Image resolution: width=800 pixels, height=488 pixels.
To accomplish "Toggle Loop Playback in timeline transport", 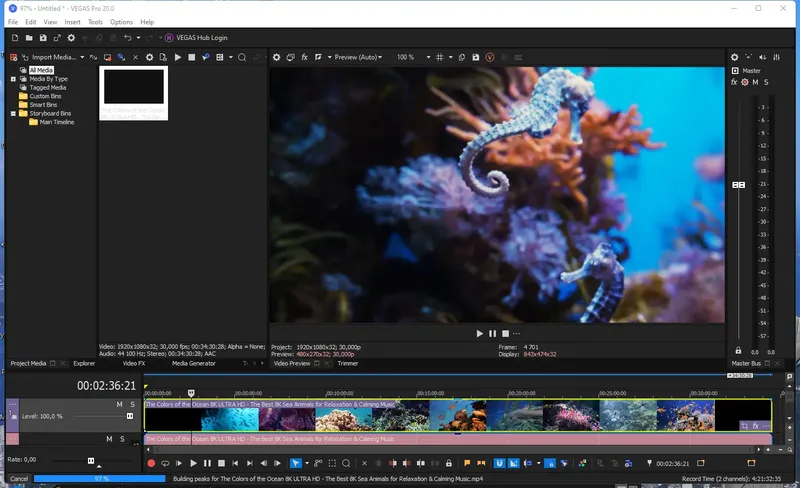I will [165, 463].
